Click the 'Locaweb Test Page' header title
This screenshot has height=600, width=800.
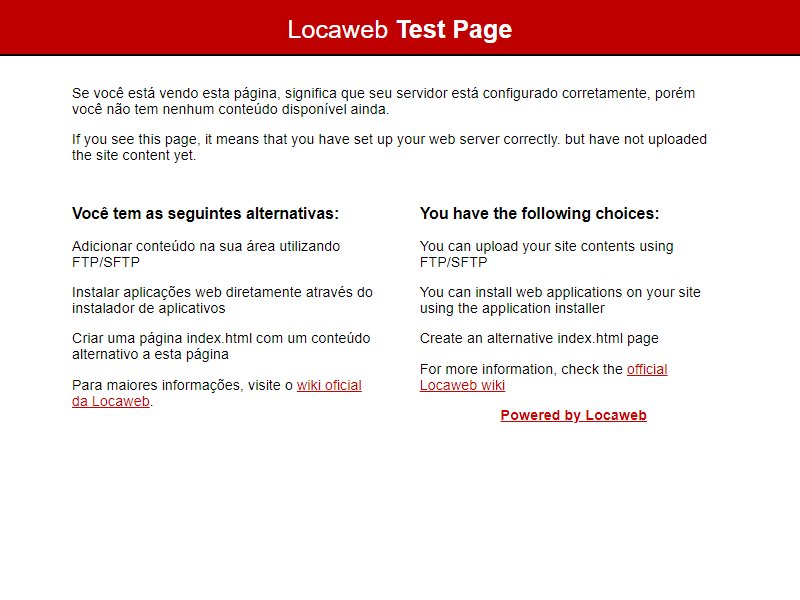[399, 29]
